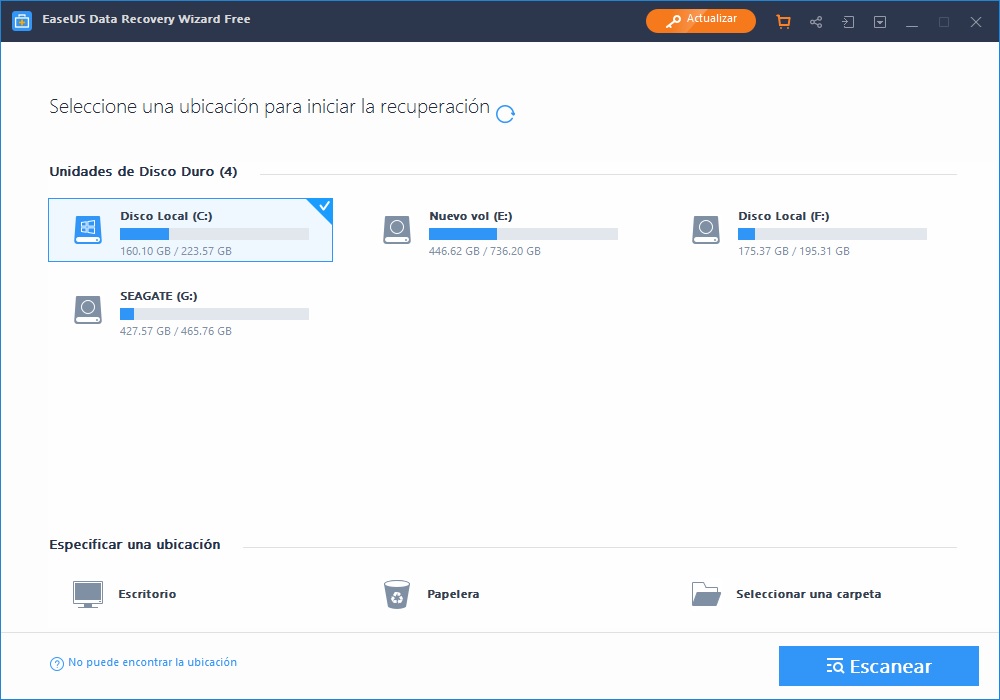Choose the Disco Local (F:) drive icon
This screenshot has width=1000, height=700.
706,230
